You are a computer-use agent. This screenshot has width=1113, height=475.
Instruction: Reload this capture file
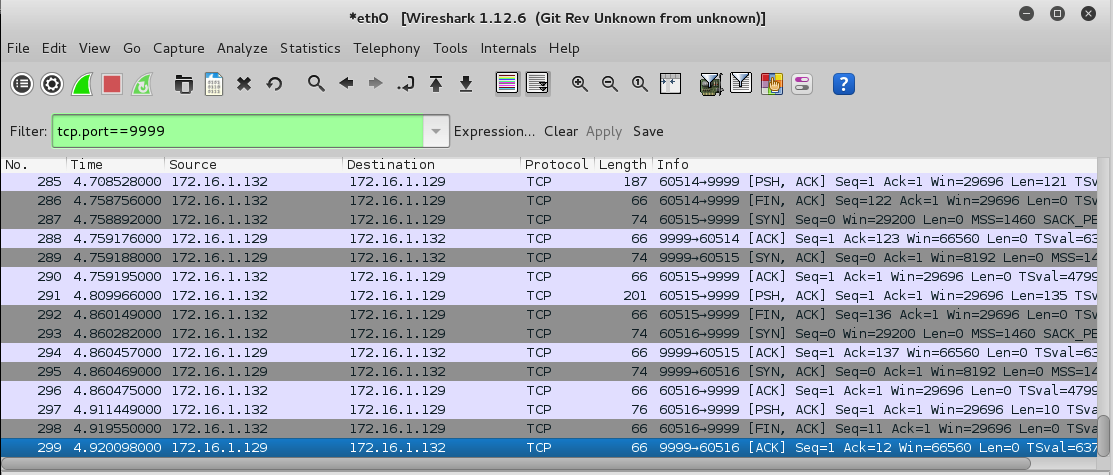[x=274, y=84]
